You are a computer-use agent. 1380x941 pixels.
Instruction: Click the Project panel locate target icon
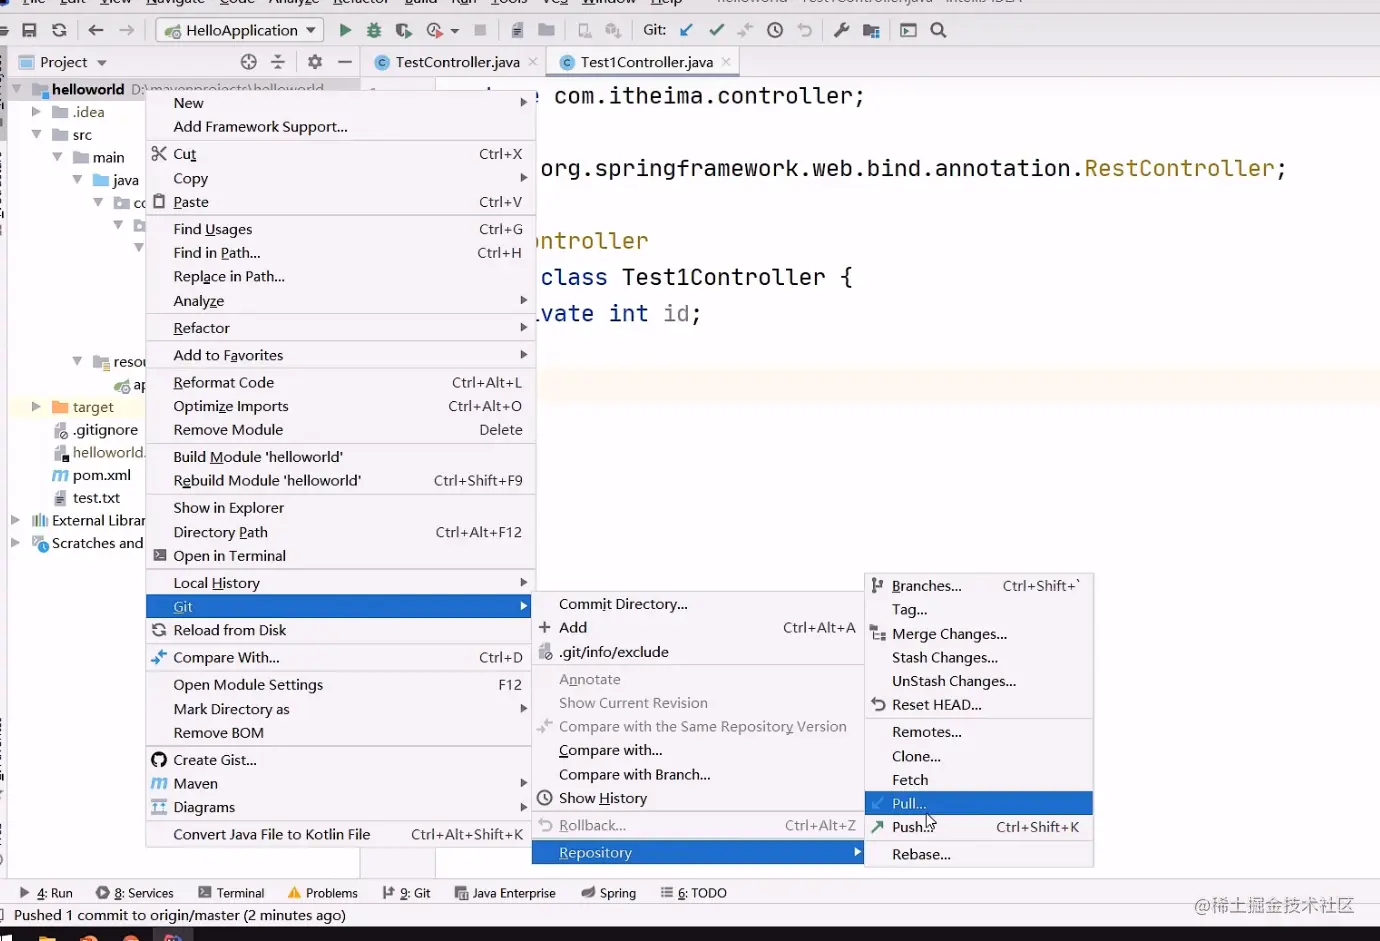249,62
